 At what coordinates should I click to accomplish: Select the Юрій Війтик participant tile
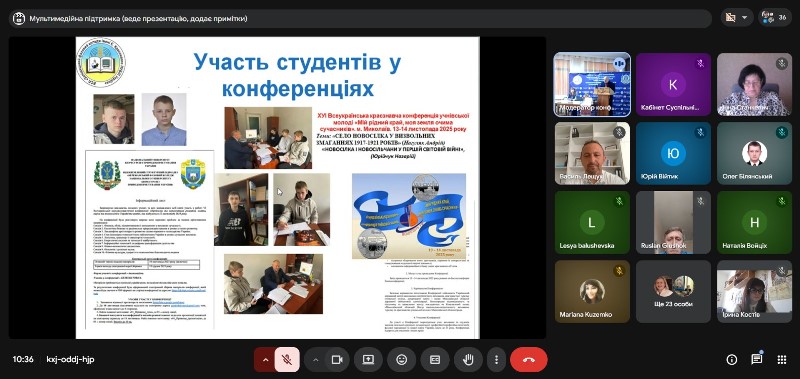pos(673,153)
